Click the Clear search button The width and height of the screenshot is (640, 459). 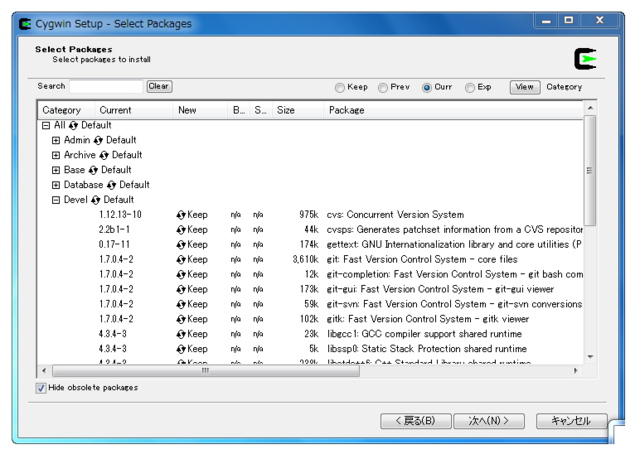click(x=159, y=86)
